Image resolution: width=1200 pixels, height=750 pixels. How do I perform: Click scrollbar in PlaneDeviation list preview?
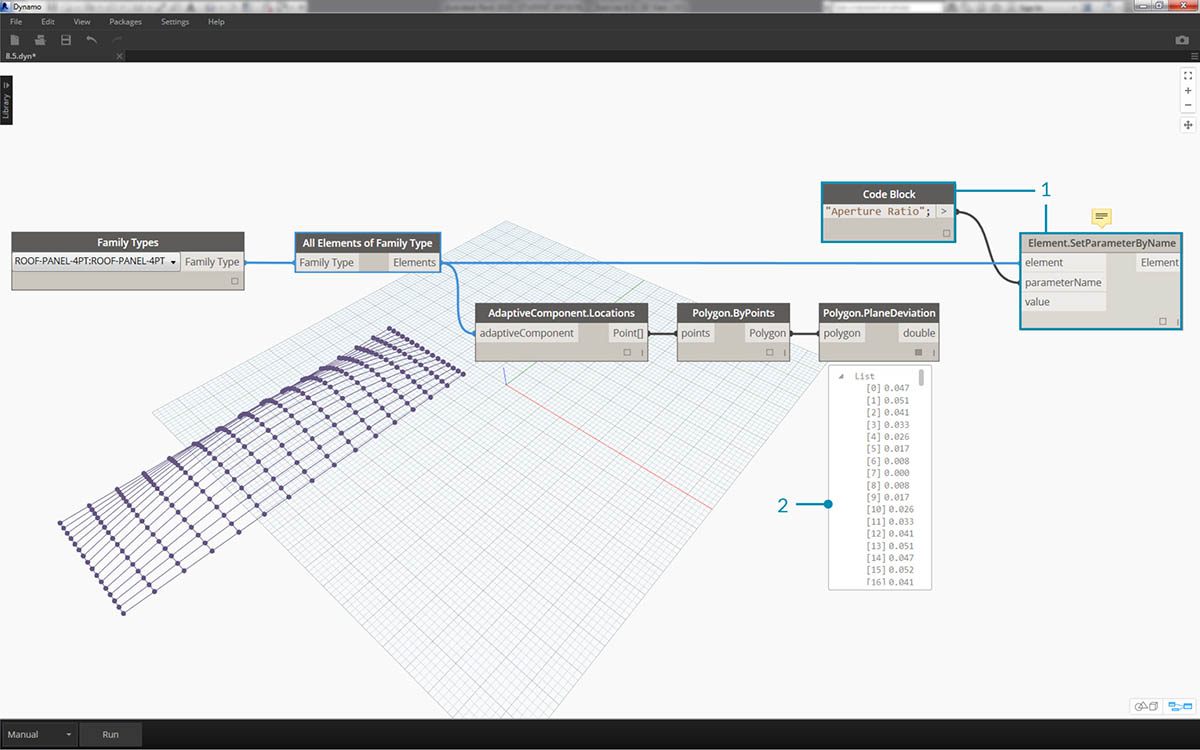tap(921, 378)
